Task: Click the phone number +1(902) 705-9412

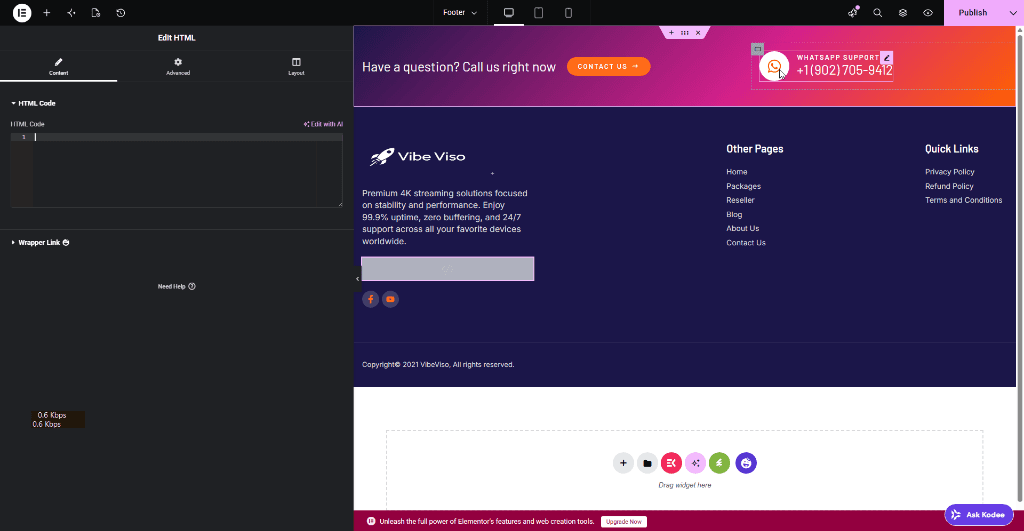Action: point(844,71)
